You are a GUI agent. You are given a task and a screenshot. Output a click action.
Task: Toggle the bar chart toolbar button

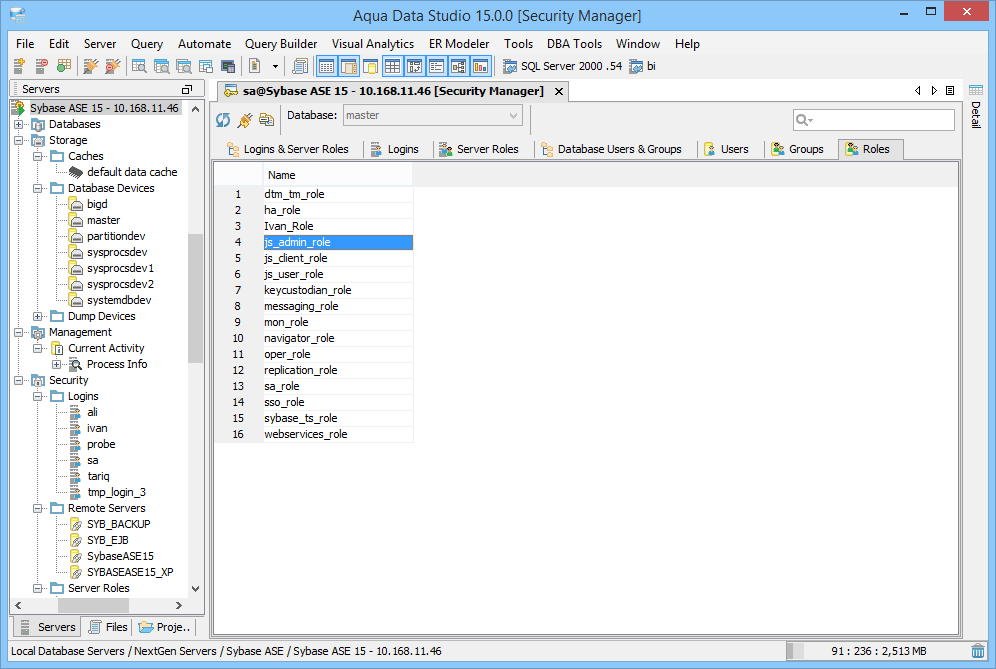point(480,66)
